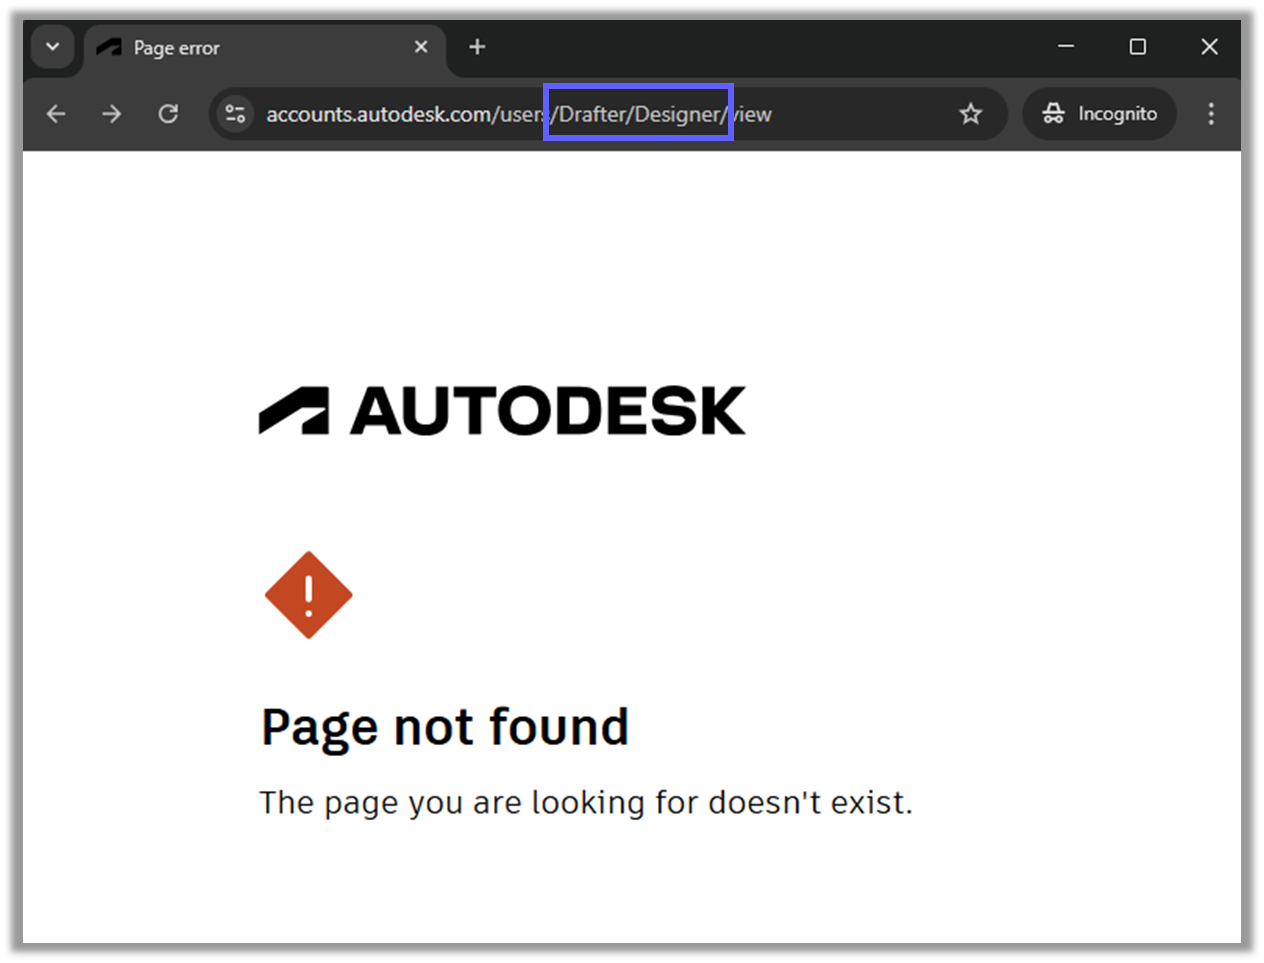Click the Incognito indicator badge
Image resolution: width=1264 pixels, height=963 pixels.
[1099, 113]
